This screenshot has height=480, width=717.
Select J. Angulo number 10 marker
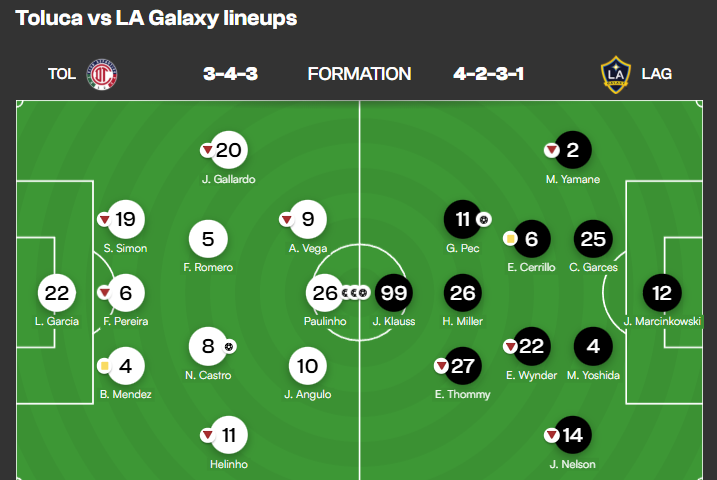pyautogui.click(x=308, y=365)
